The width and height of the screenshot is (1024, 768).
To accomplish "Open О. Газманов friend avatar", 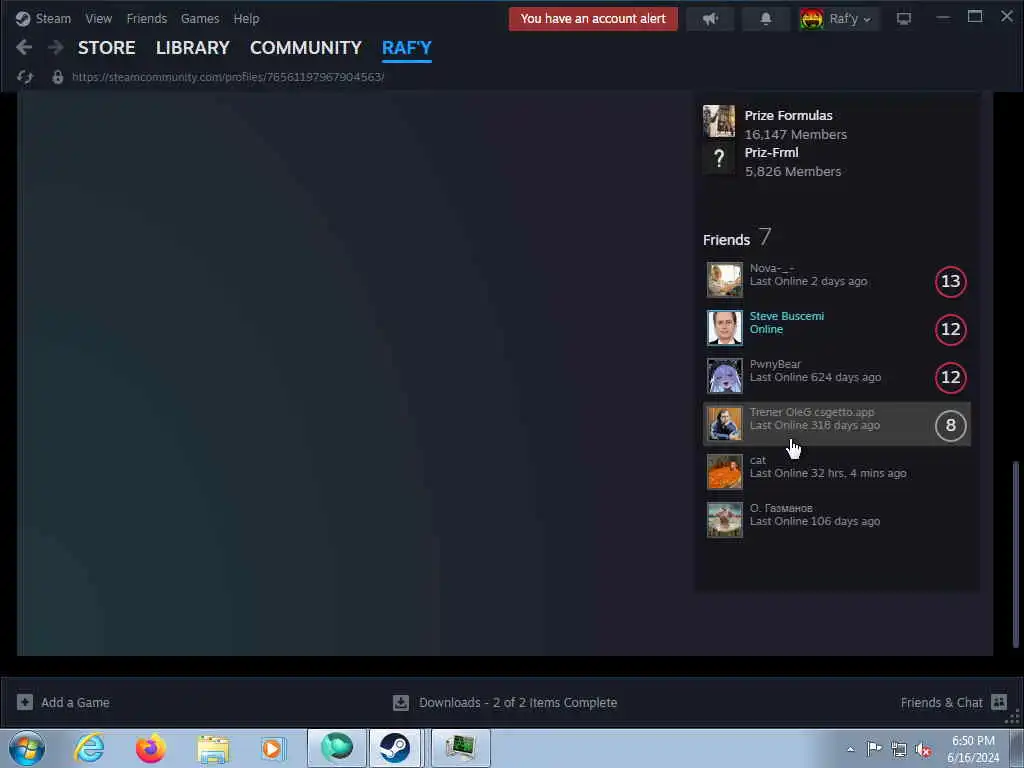I will click(x=724, y=520).
